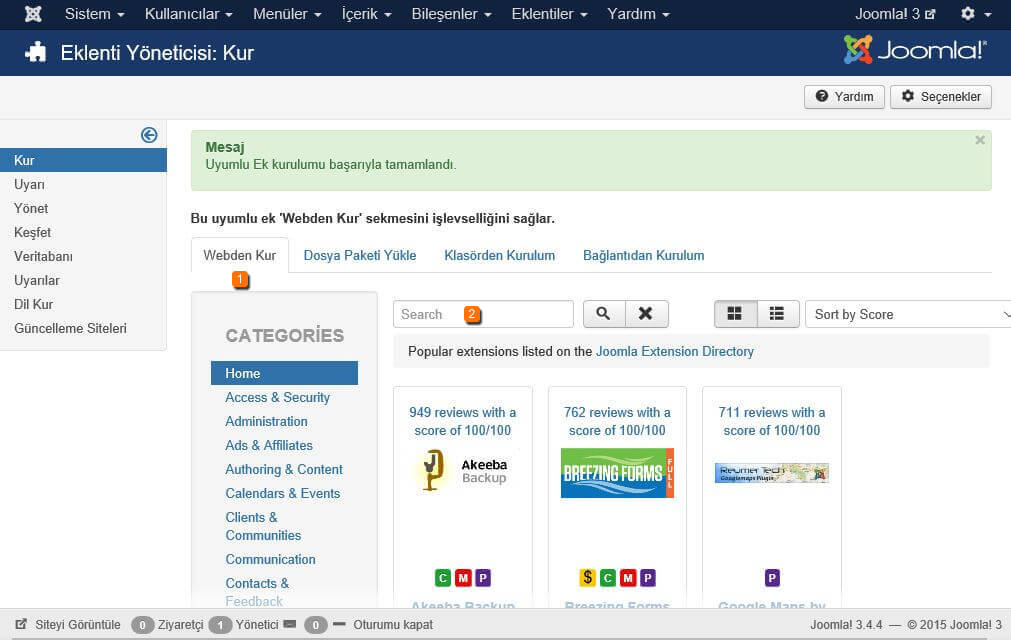The image size is (1011, 640).
Task: Expand the Eklentiler menu
Action: [548, 14]
